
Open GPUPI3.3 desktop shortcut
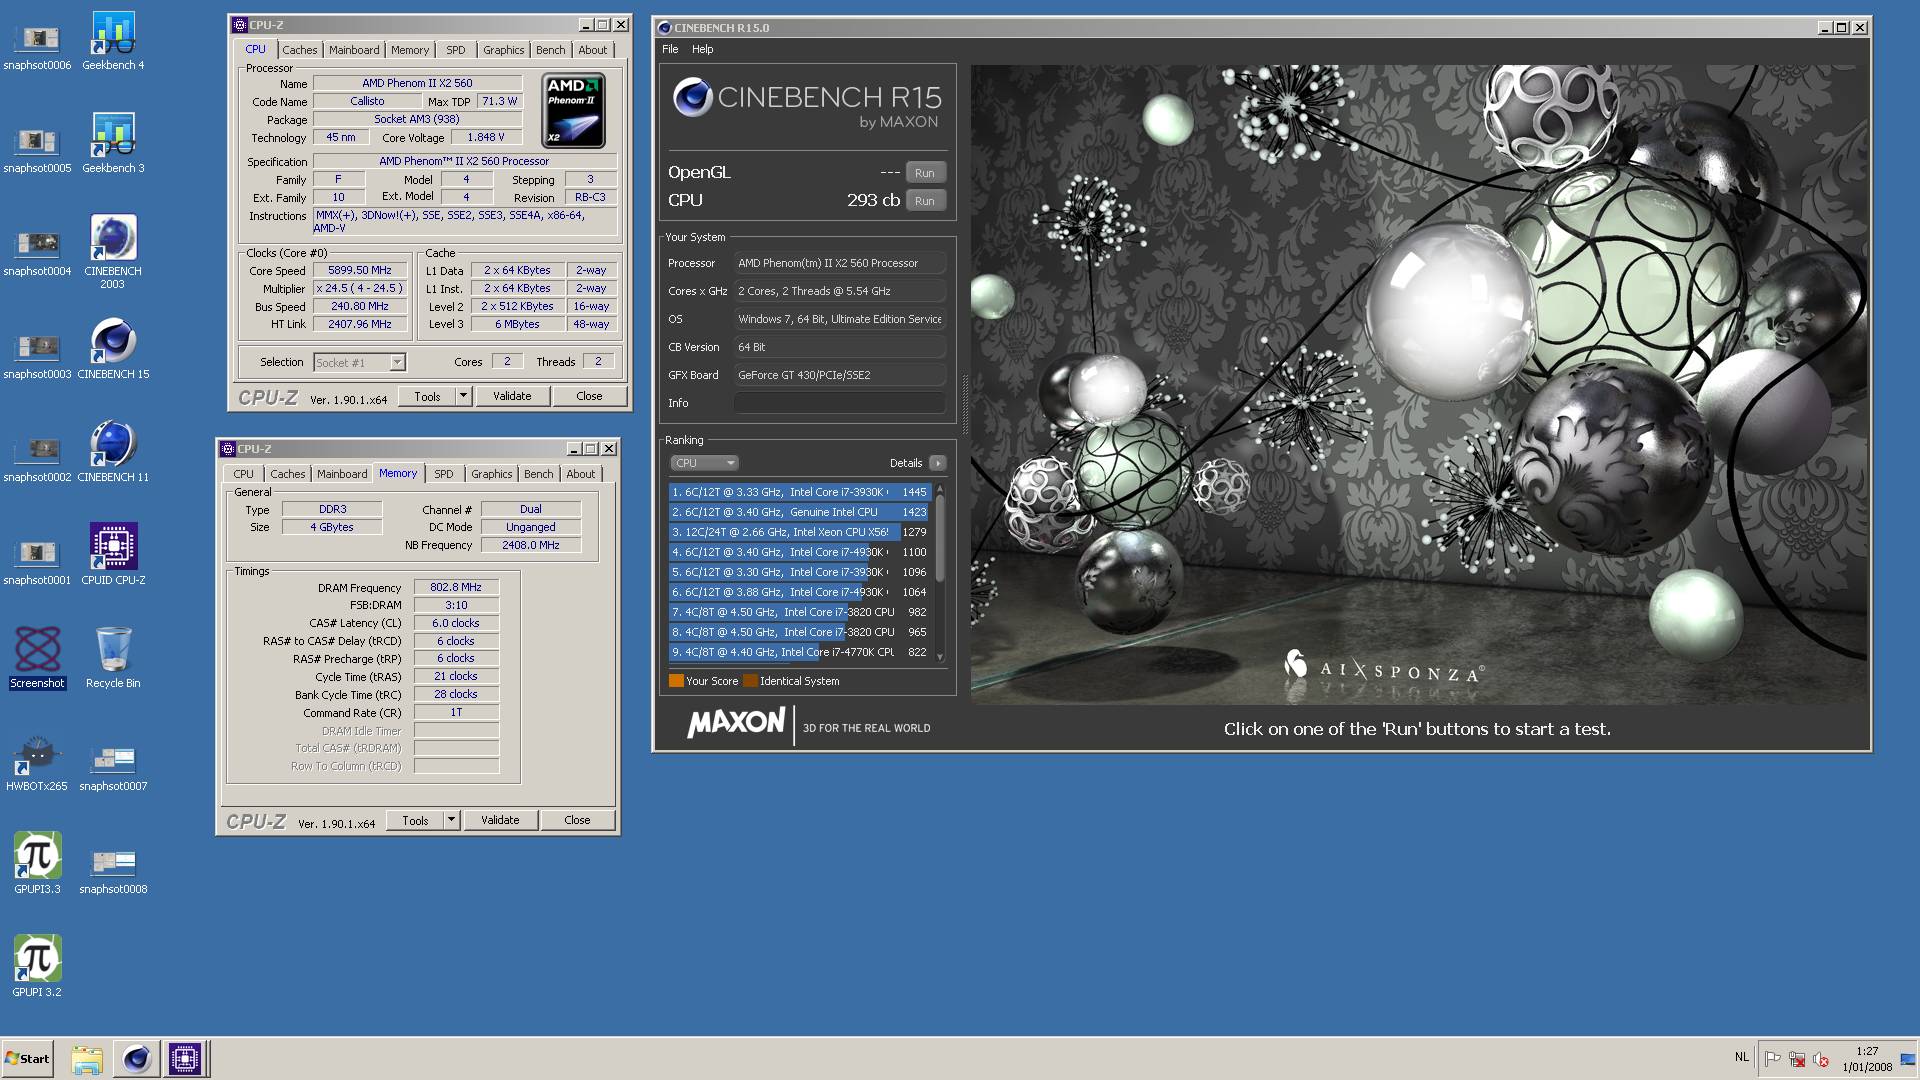(x=37, y=864)
